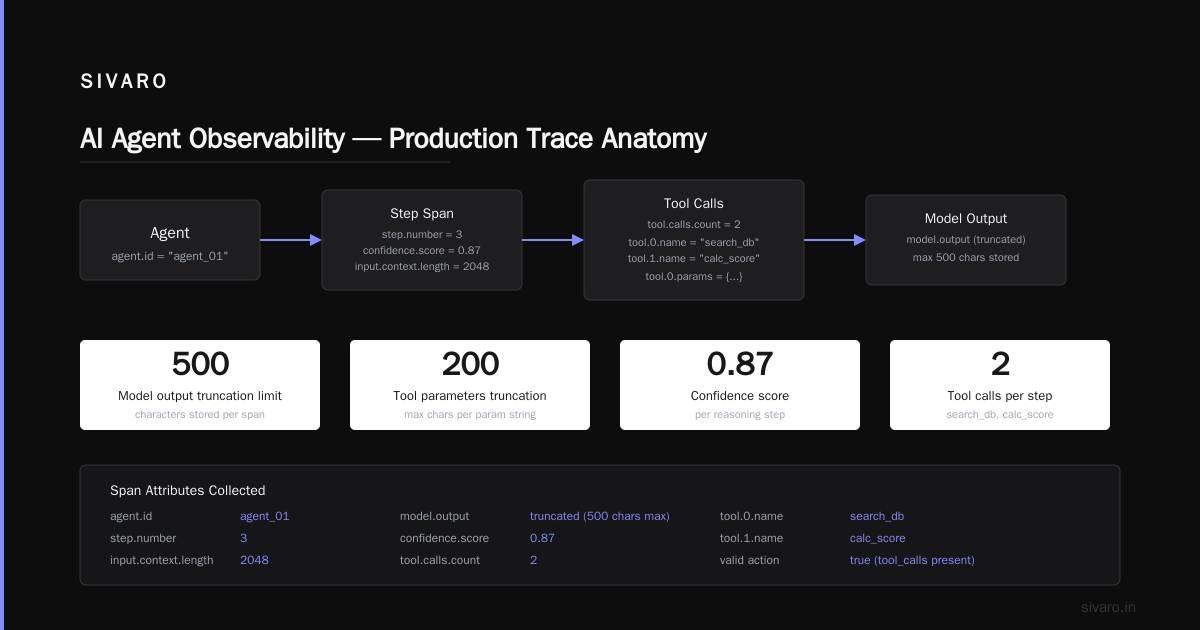Click the 'input.context.length' key in the table
1200x630 pixels.
pos(162,560)
